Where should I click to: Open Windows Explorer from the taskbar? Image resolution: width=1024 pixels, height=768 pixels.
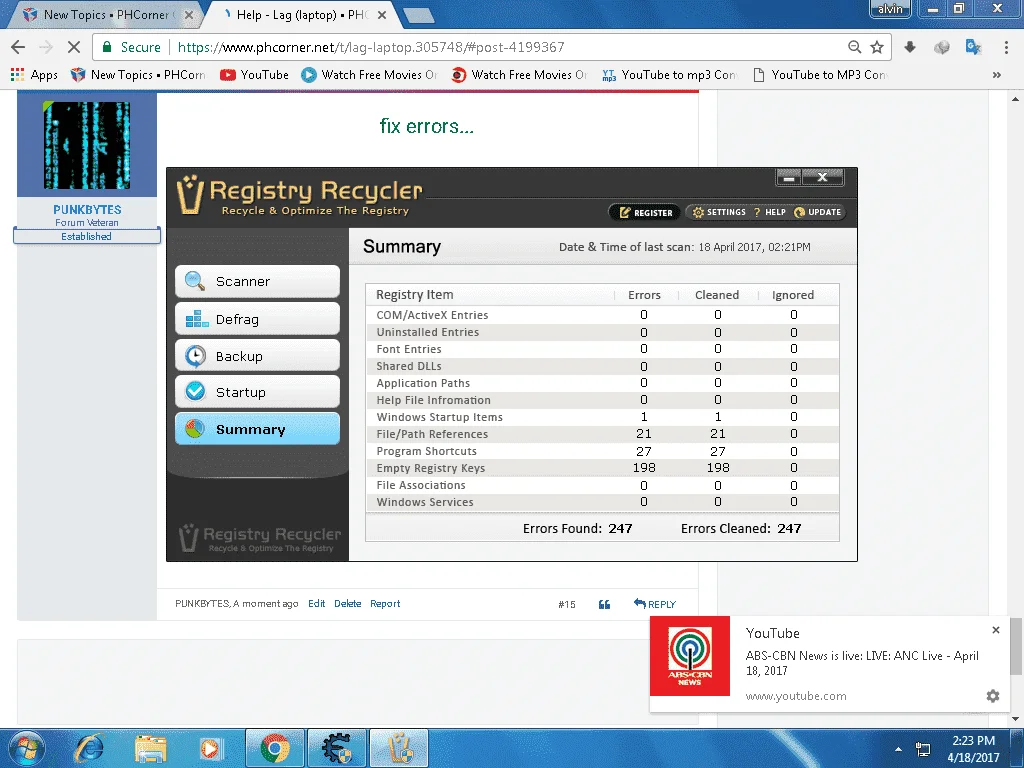[x=150, y=748]
